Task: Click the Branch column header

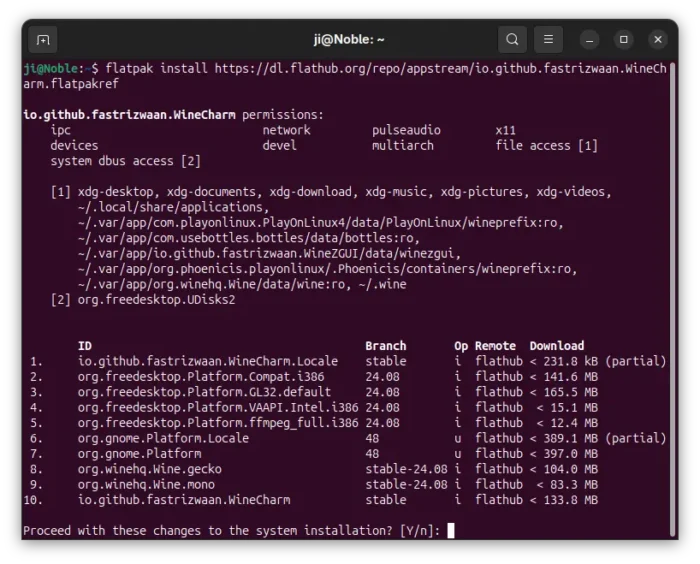Action: click(385, 346)
